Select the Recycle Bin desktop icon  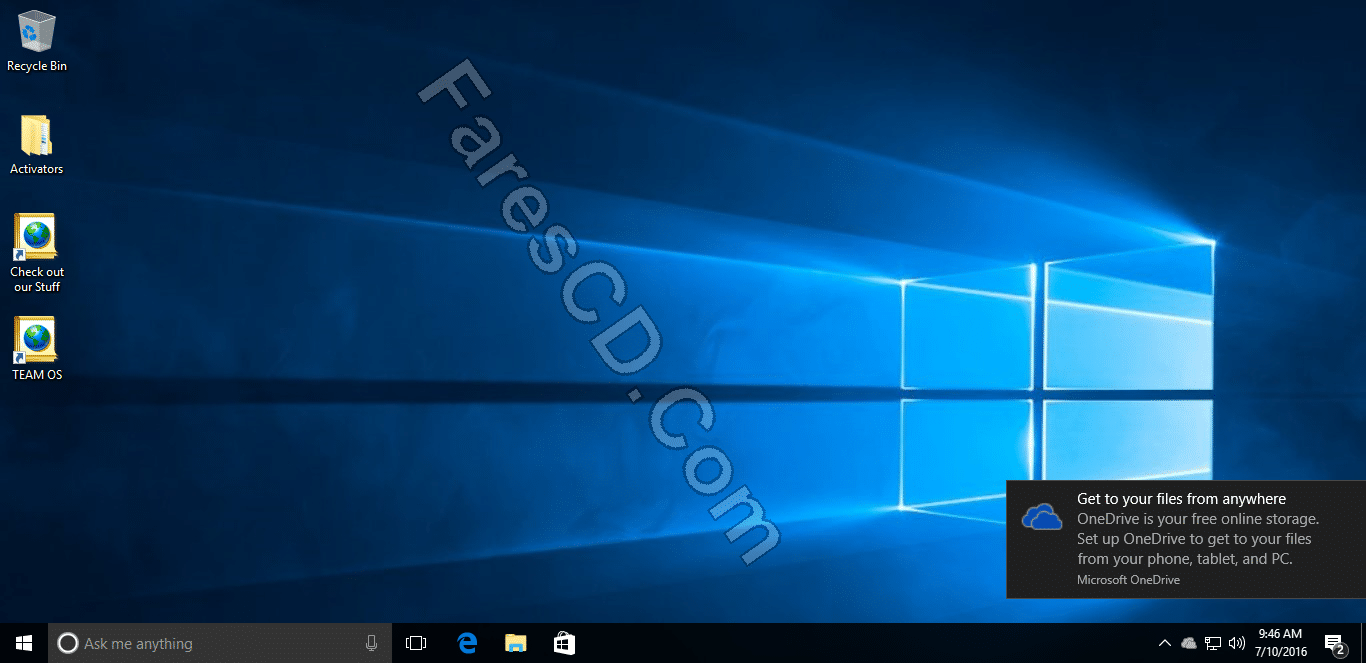click(x=37, y=41)
